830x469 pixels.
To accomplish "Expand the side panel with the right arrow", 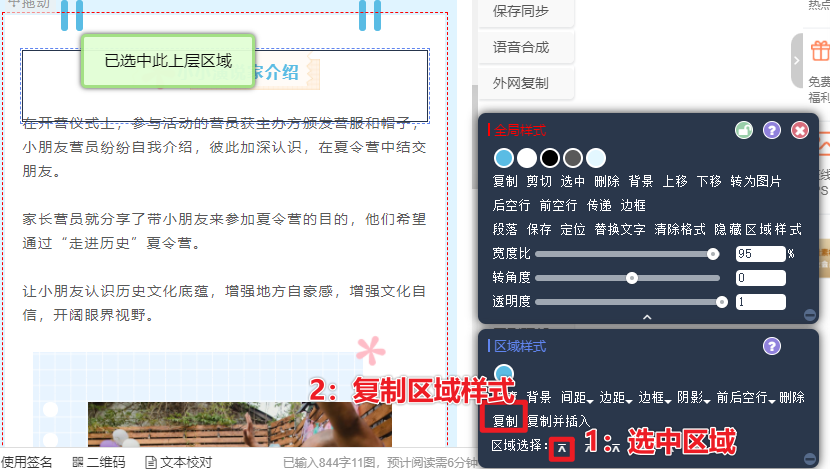I will (x=797, y=60).
